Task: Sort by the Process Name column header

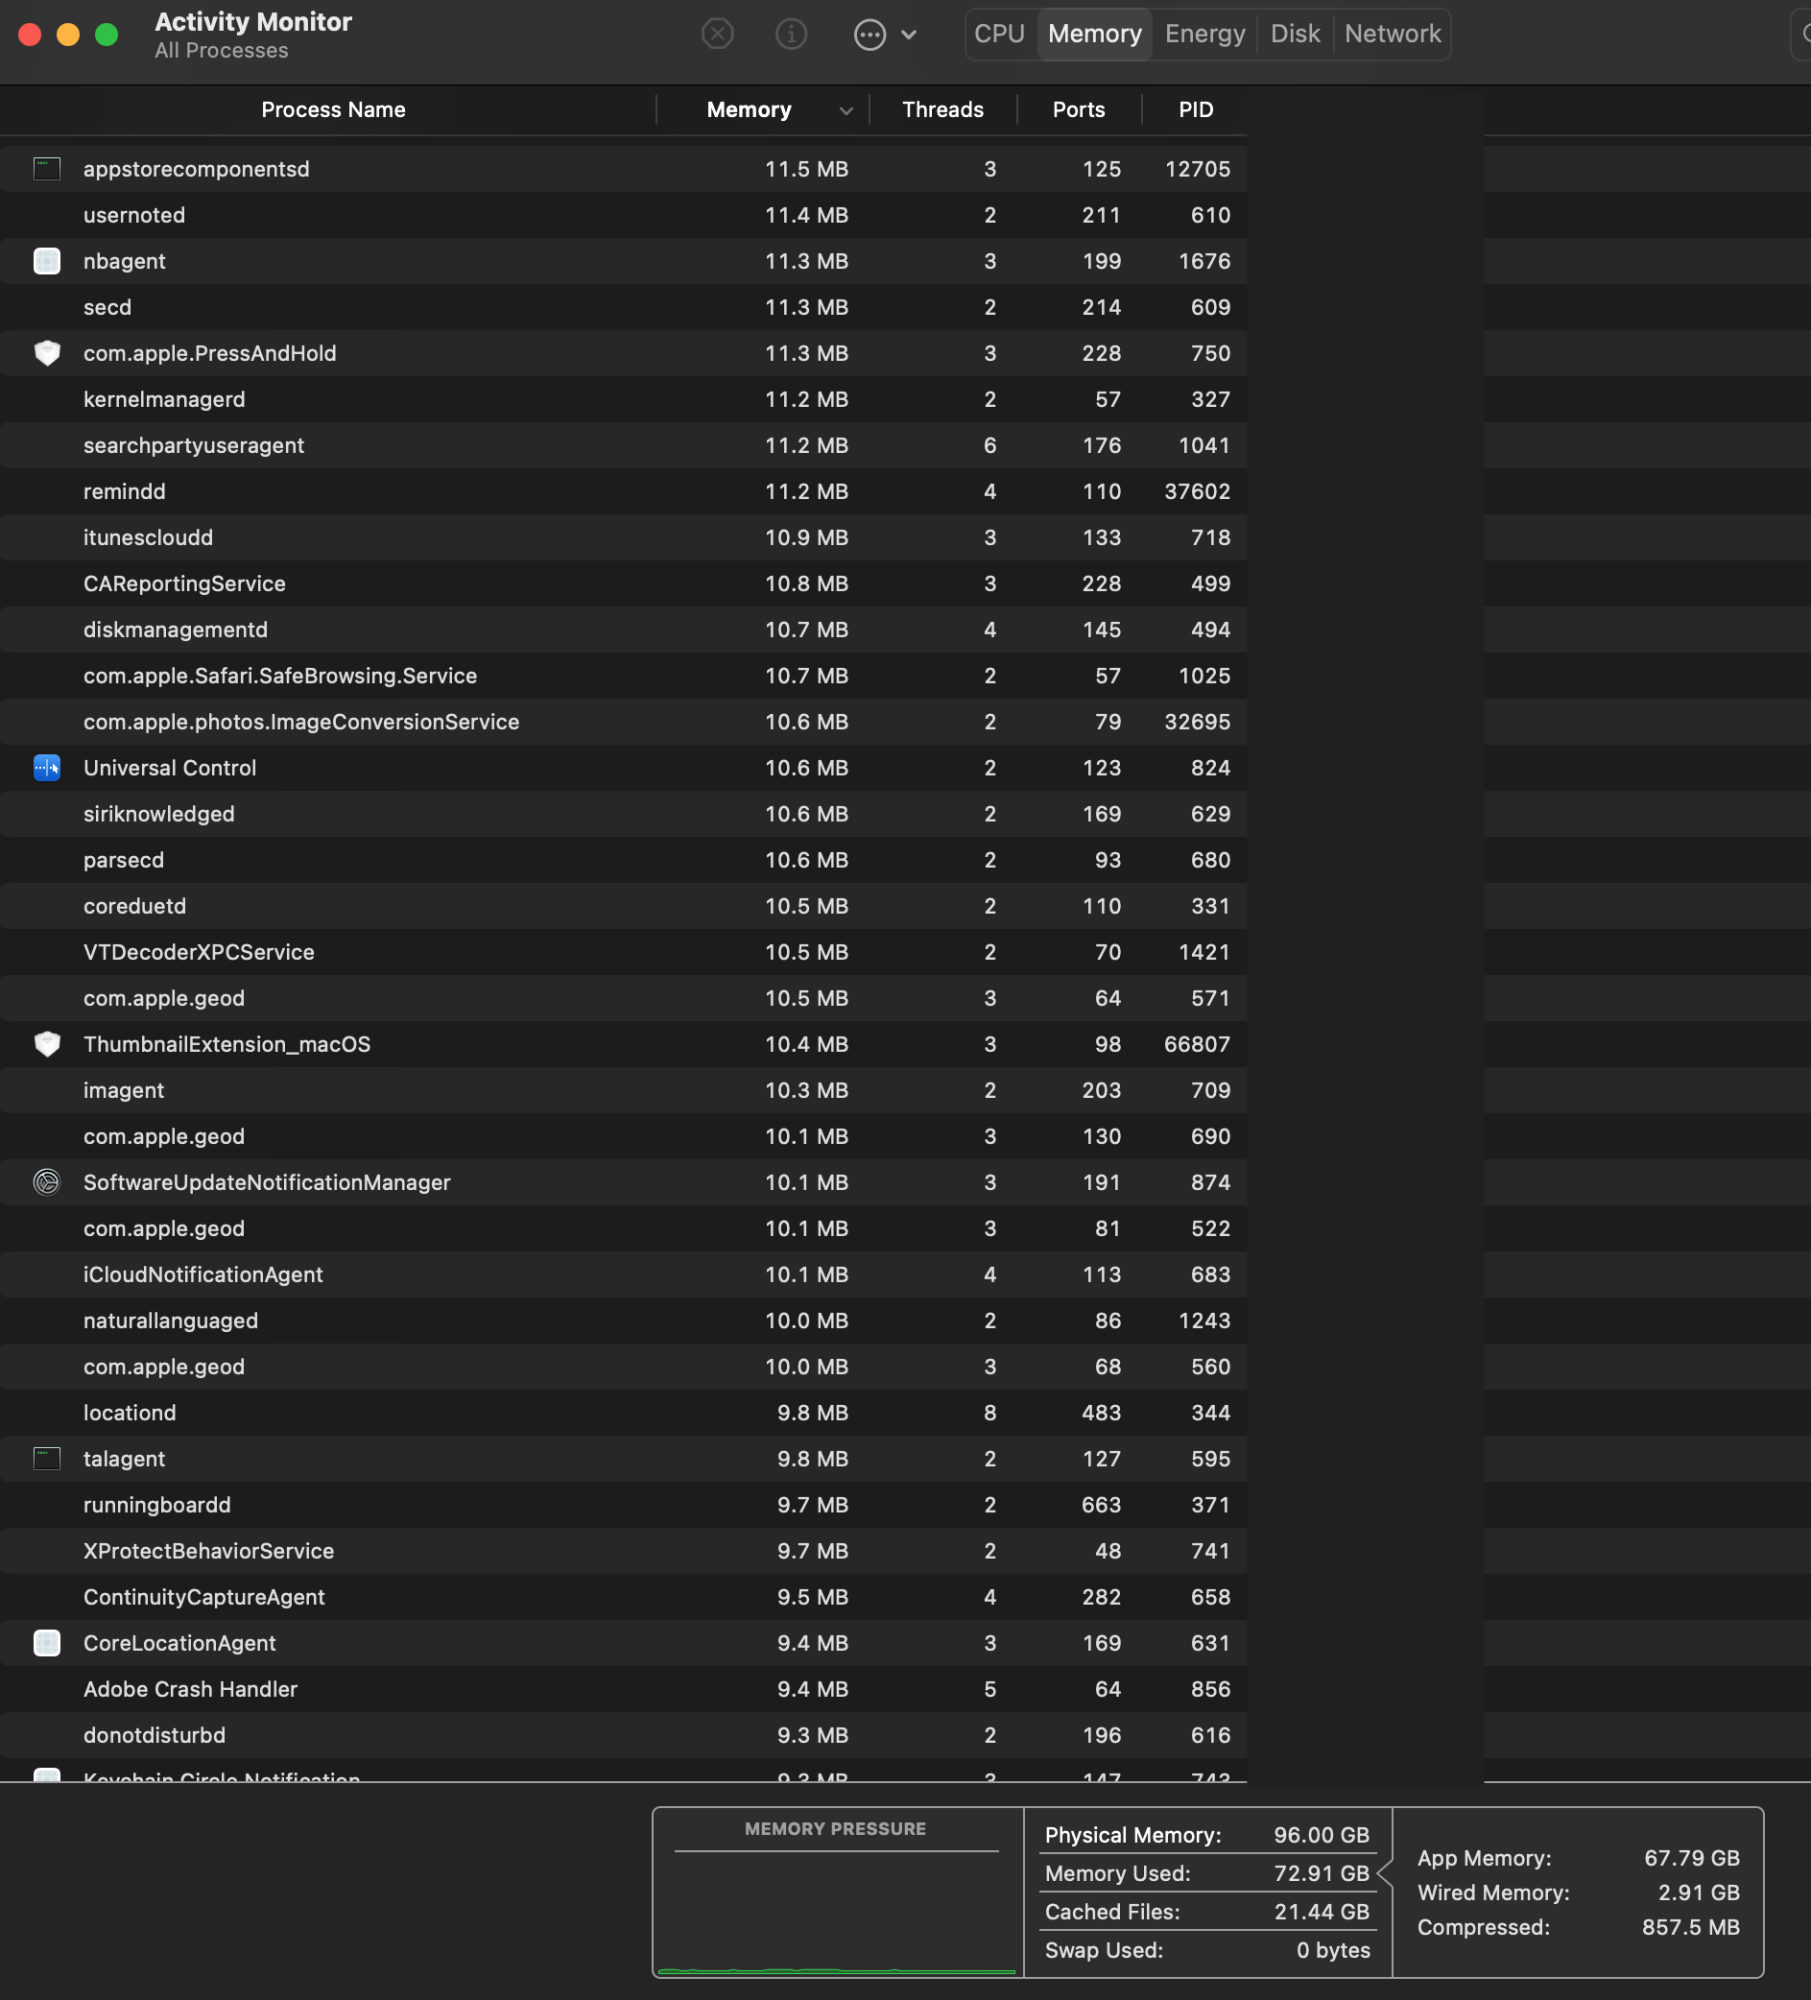Action: 333,110
